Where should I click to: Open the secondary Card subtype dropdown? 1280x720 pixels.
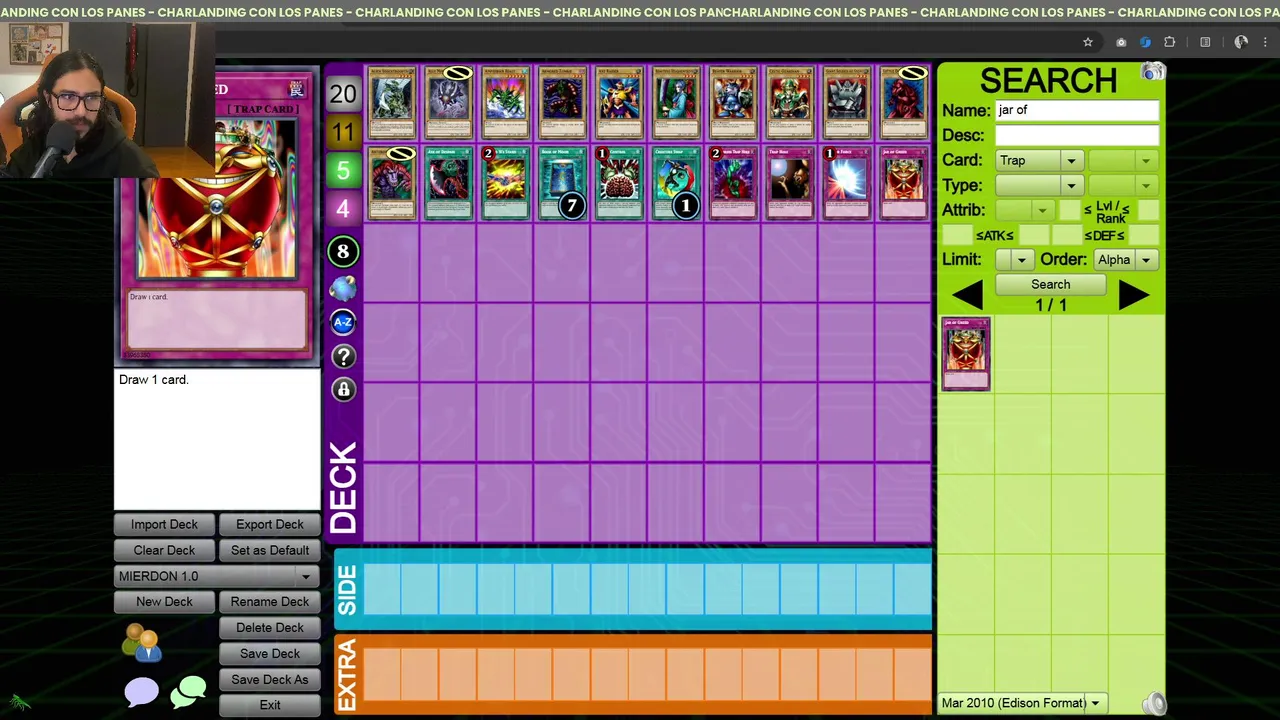(x=1123, y=161)
